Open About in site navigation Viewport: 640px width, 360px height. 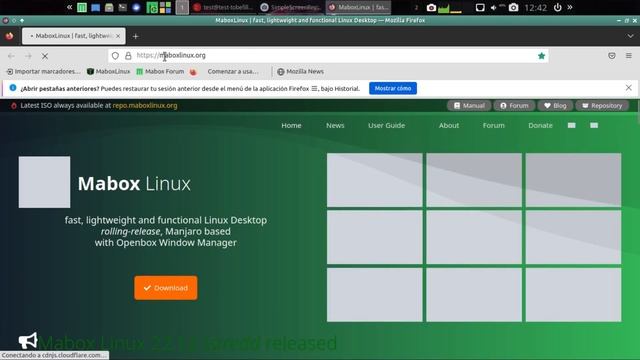point(449,125)
